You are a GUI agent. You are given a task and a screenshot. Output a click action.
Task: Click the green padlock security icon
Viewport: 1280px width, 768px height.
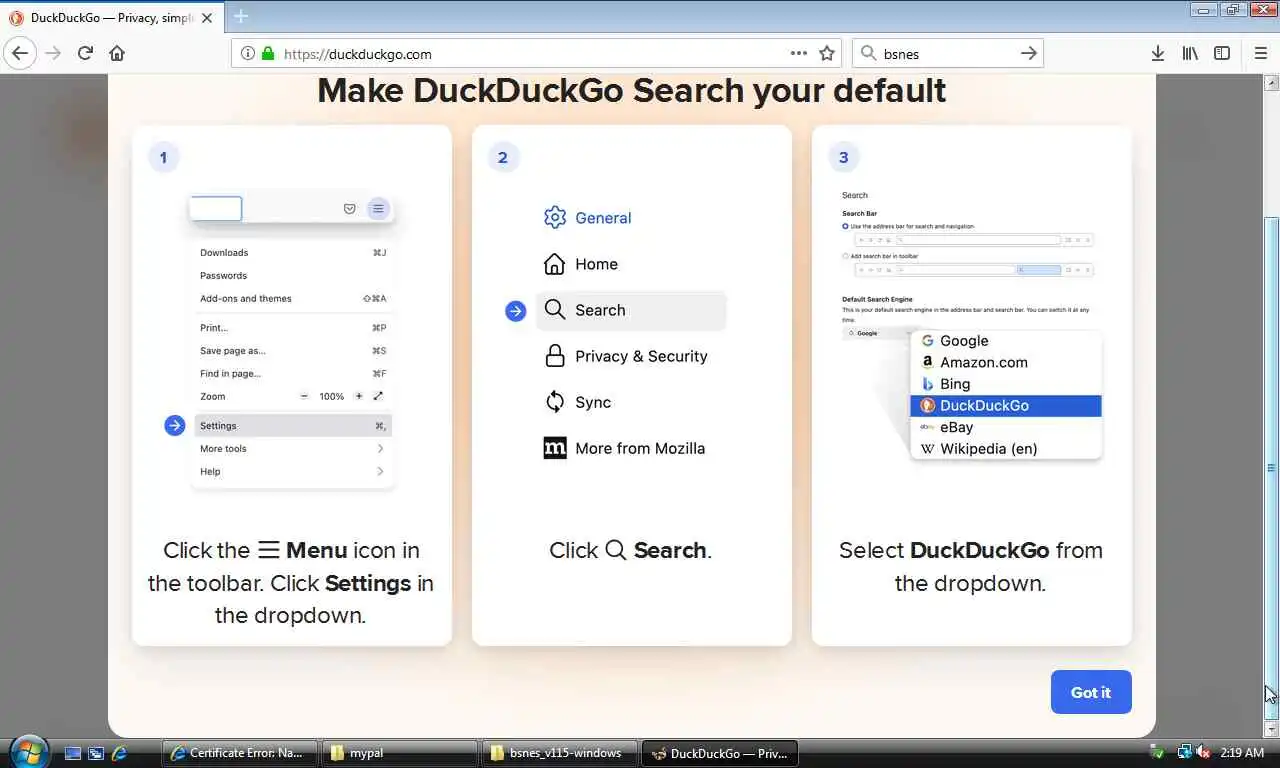point(268,54)
